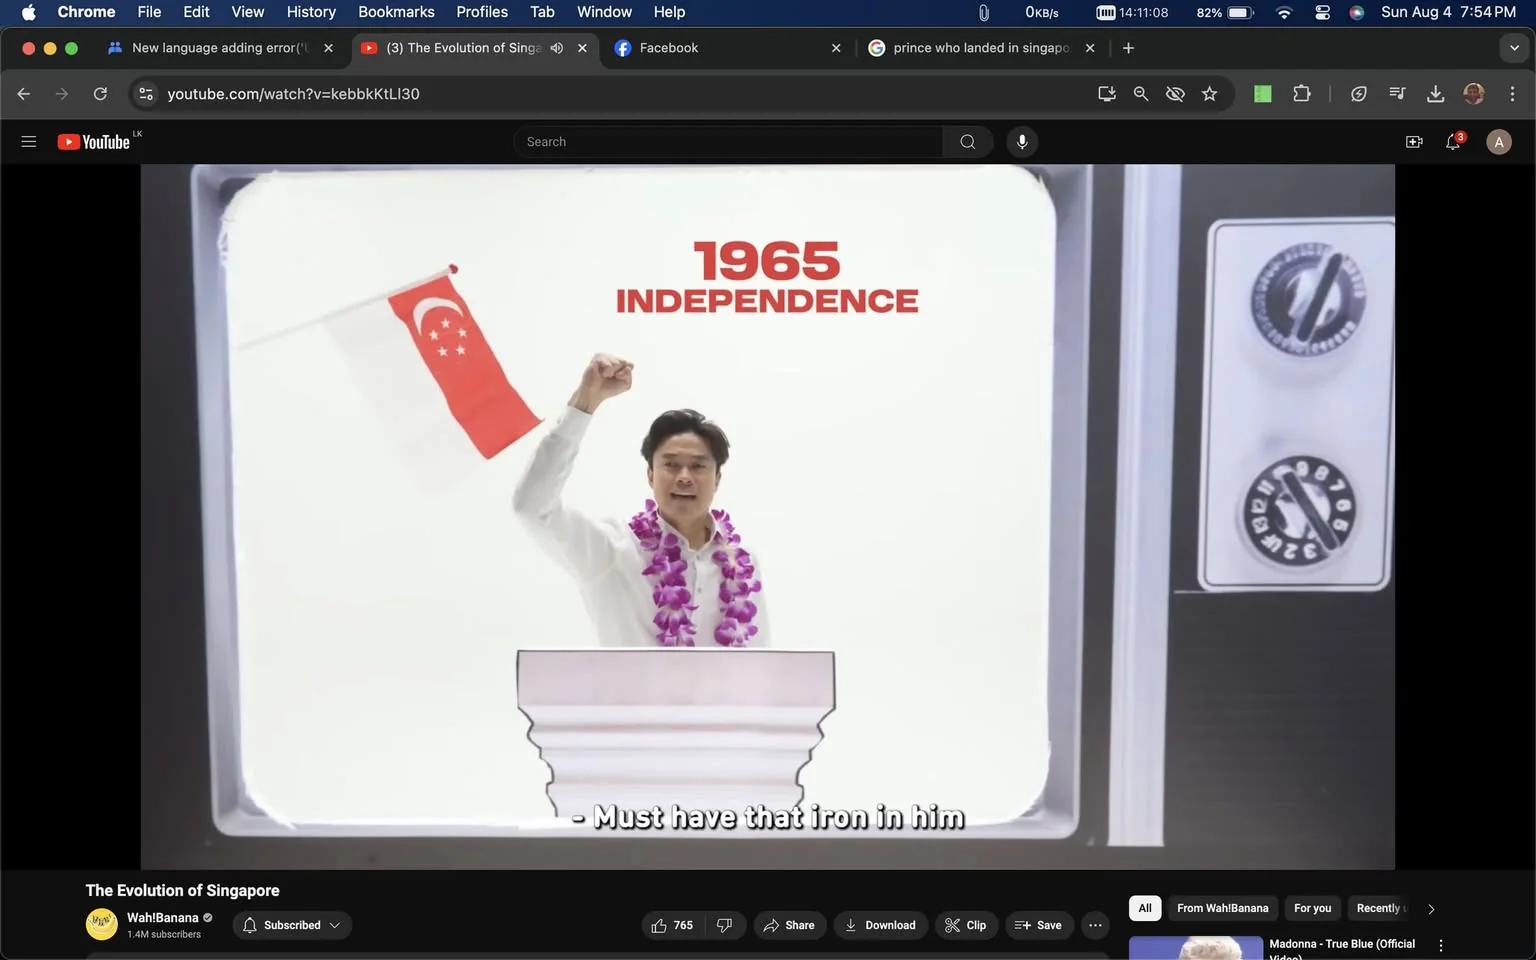Image resolution: width=1536 pixels, height=960 pixels.
Task: Click the YouTube logo to go home
Action: (x=94, y=142)
